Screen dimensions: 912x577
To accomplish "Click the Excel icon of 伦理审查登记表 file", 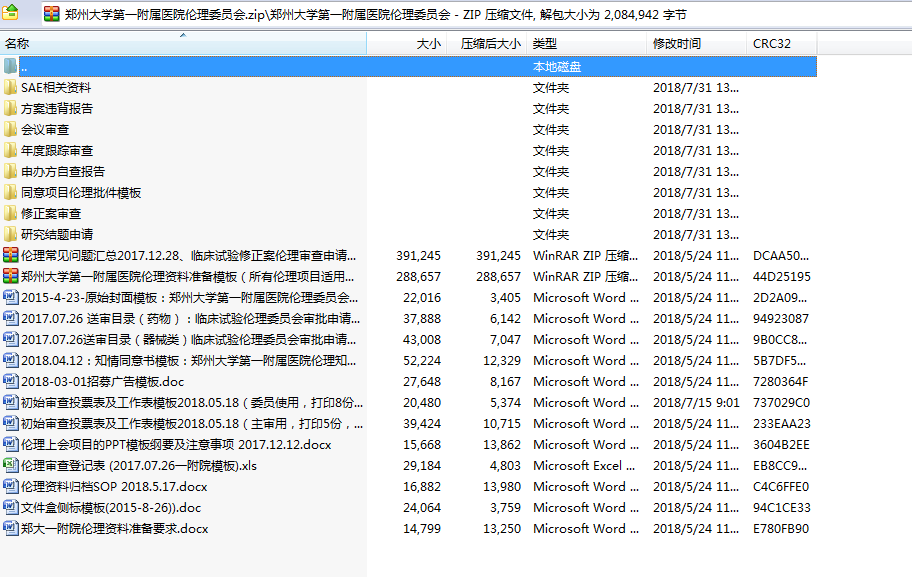I will (10, 465).
